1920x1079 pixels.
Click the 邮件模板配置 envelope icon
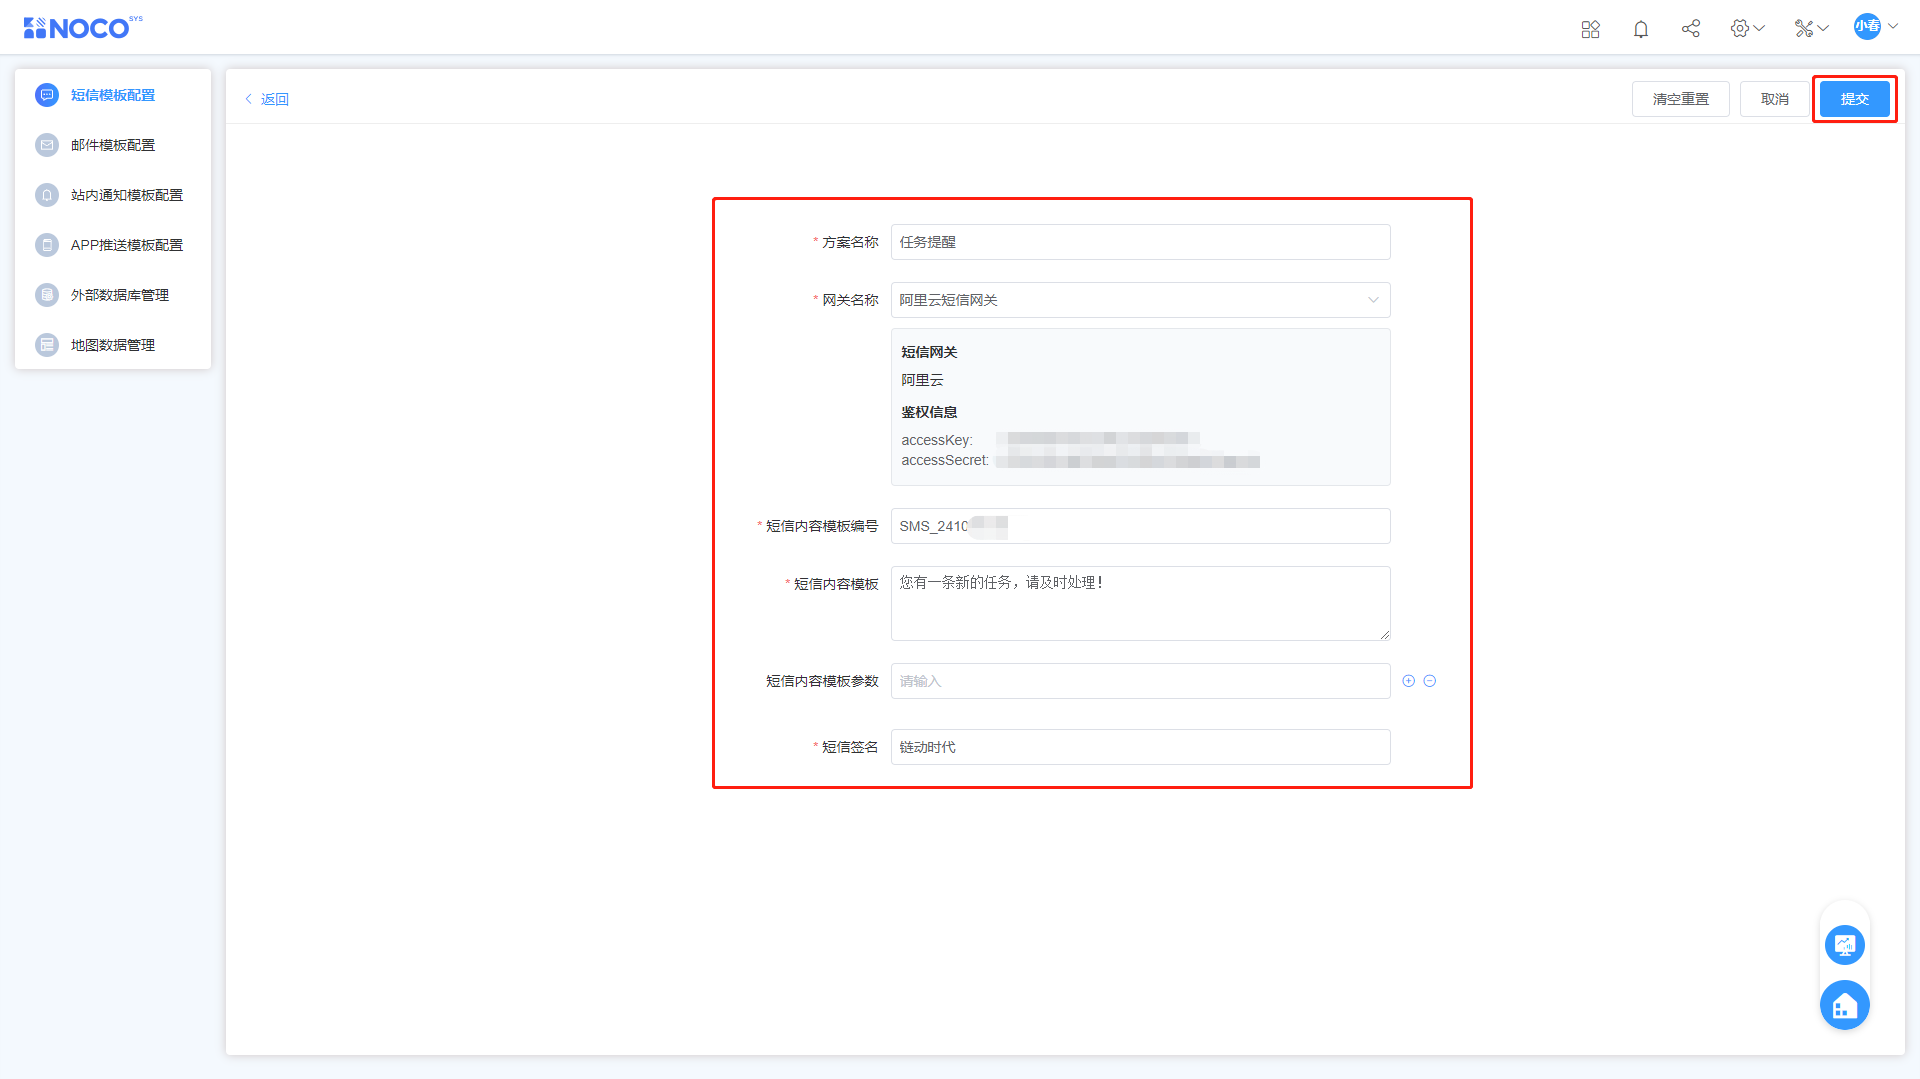click(x=47, y=145)
